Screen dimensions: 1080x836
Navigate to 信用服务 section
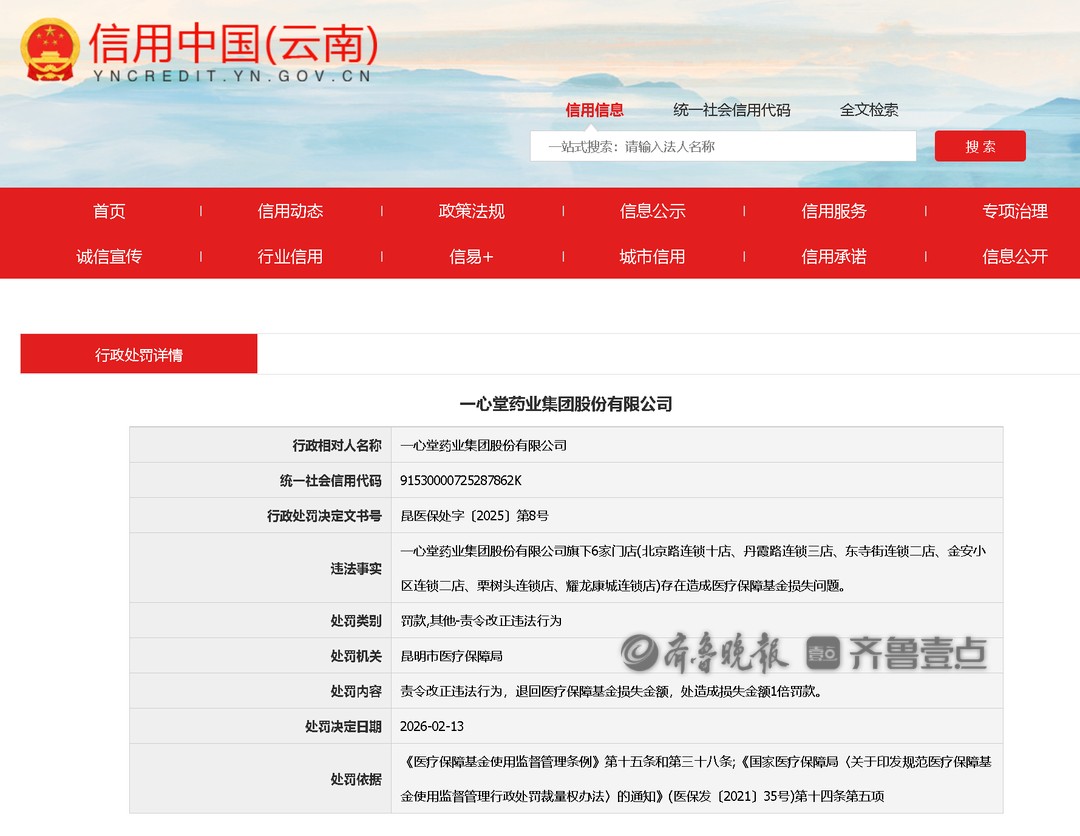point(833,211)
